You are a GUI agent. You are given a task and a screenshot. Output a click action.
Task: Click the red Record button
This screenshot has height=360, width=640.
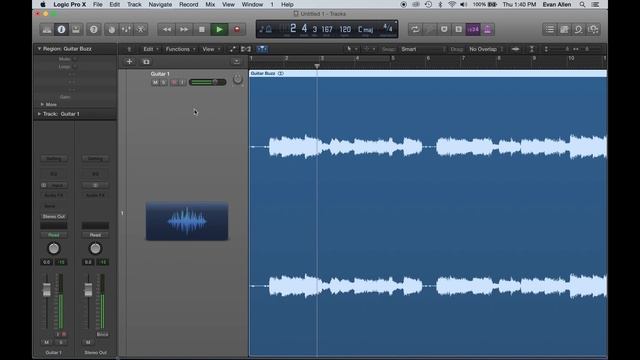point(237,29)
